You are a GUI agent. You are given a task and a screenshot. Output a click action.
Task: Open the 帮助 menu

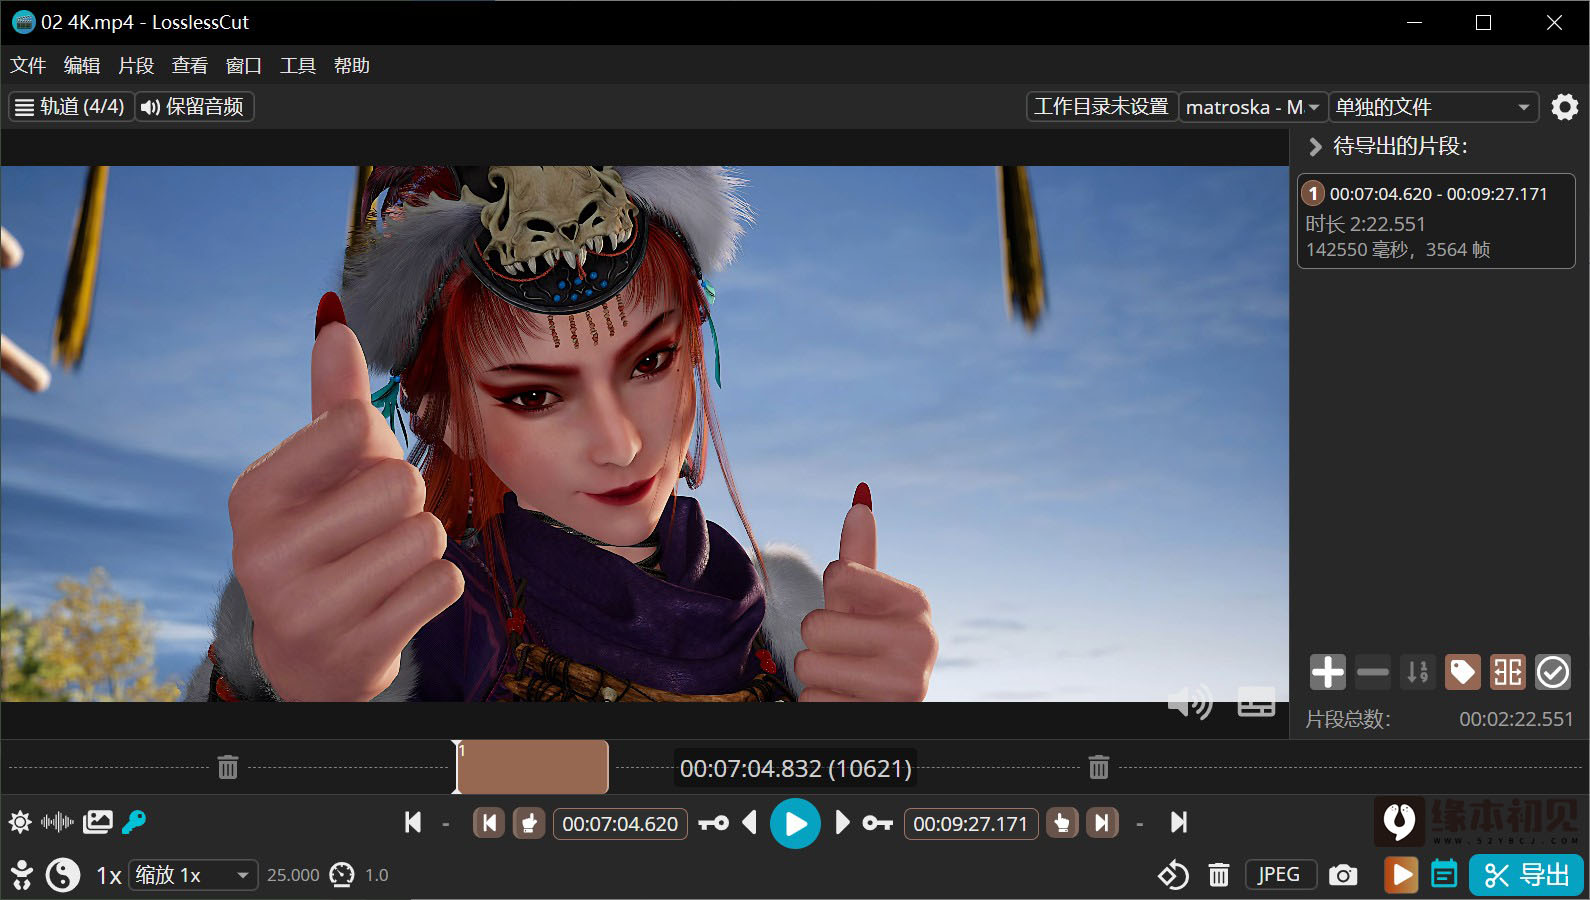(x=352, y=65)
